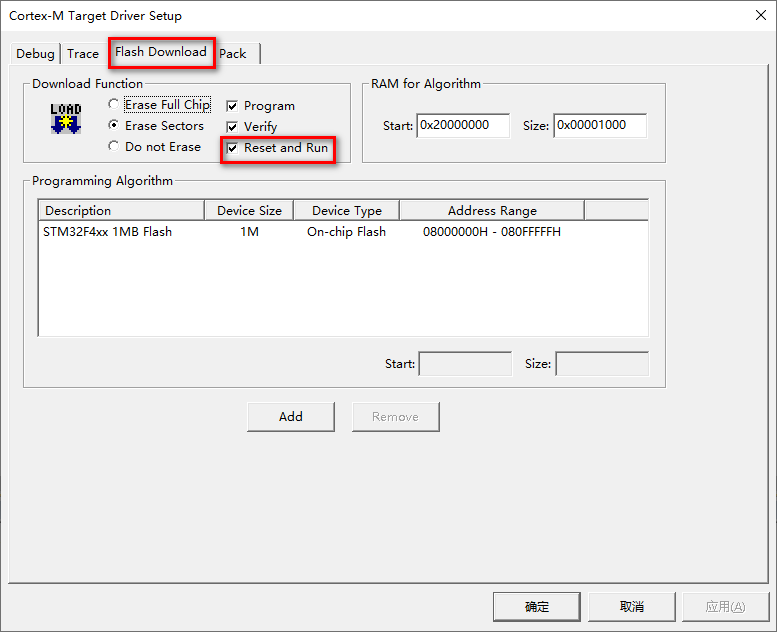Open the Trace tab
Screen dimensions: 777x632
(x=83, y=54)
